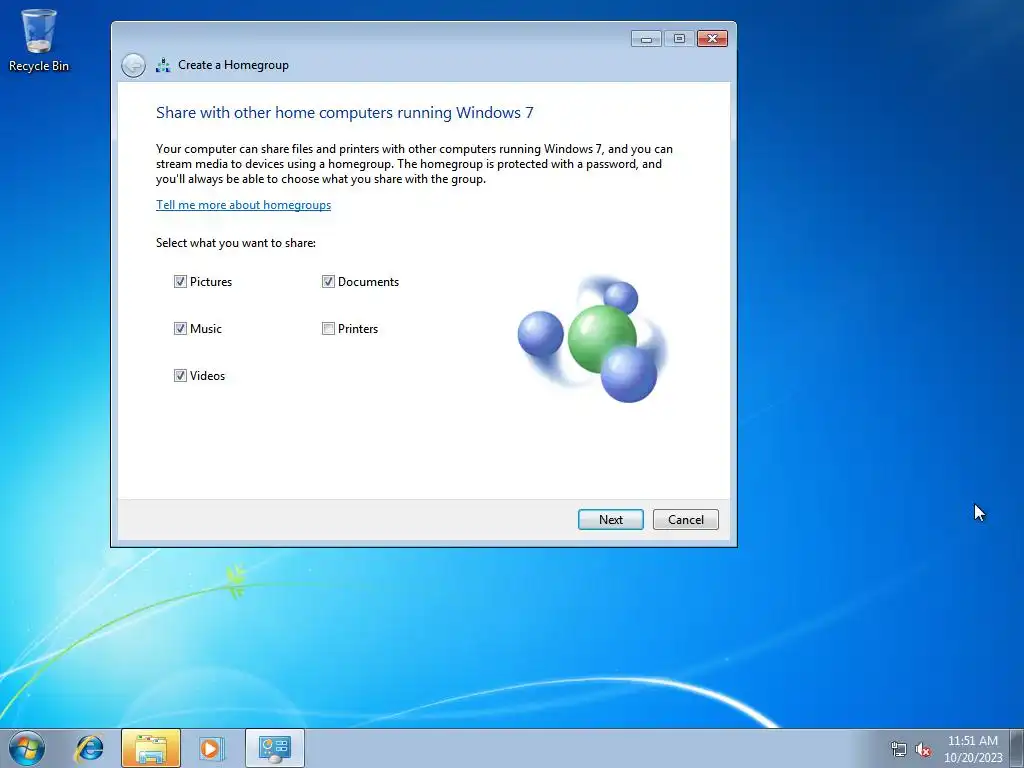
Task: Click the Show desktop strip at taskbar end
Action: (1017, 748)
